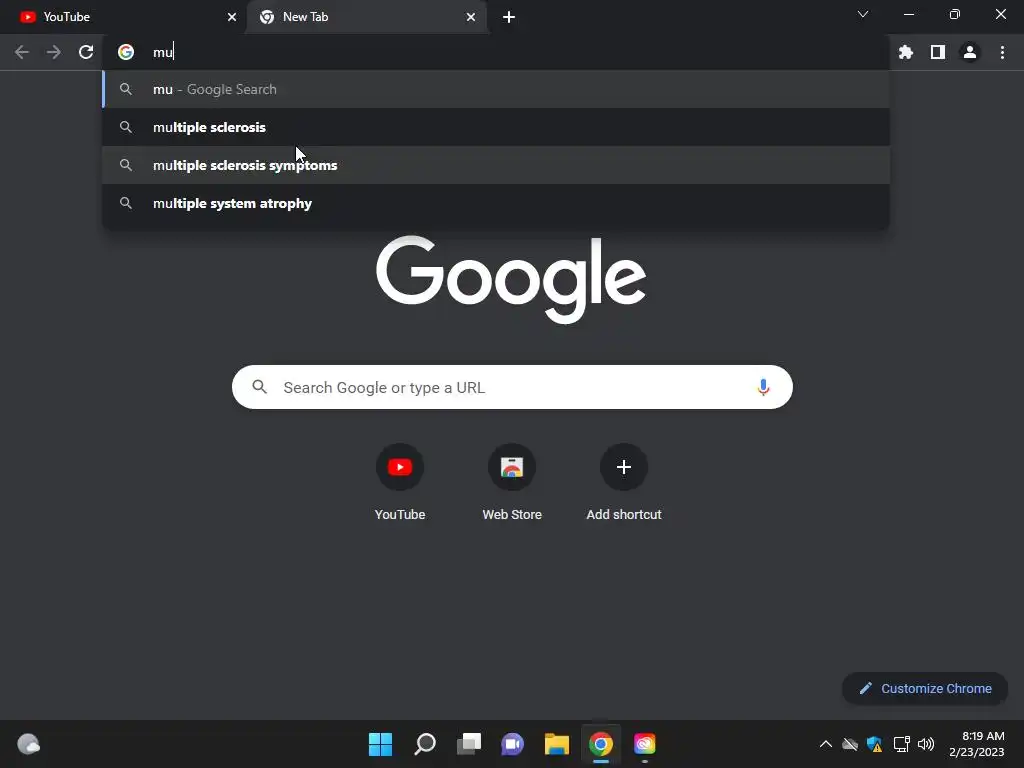Toggle the side panel icon
Image resolution: width=1024 pixels, height=768 pixels.
(x=938, y=52)
